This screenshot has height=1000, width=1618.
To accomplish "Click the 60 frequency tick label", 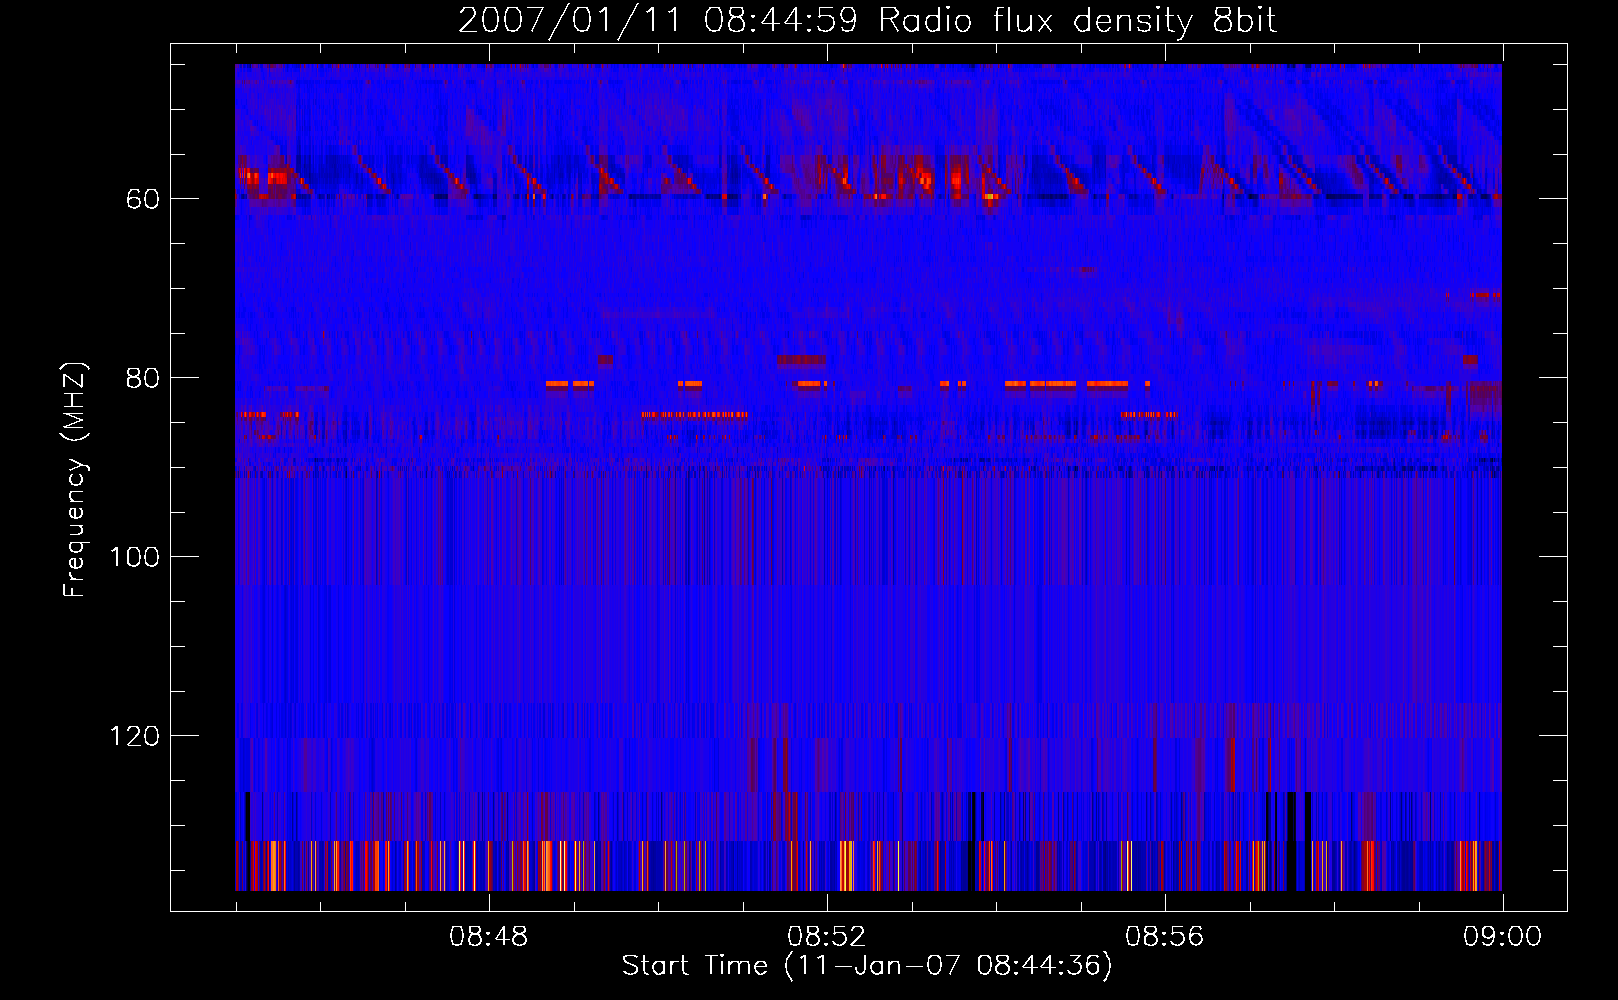I will (x=143, y=199).
